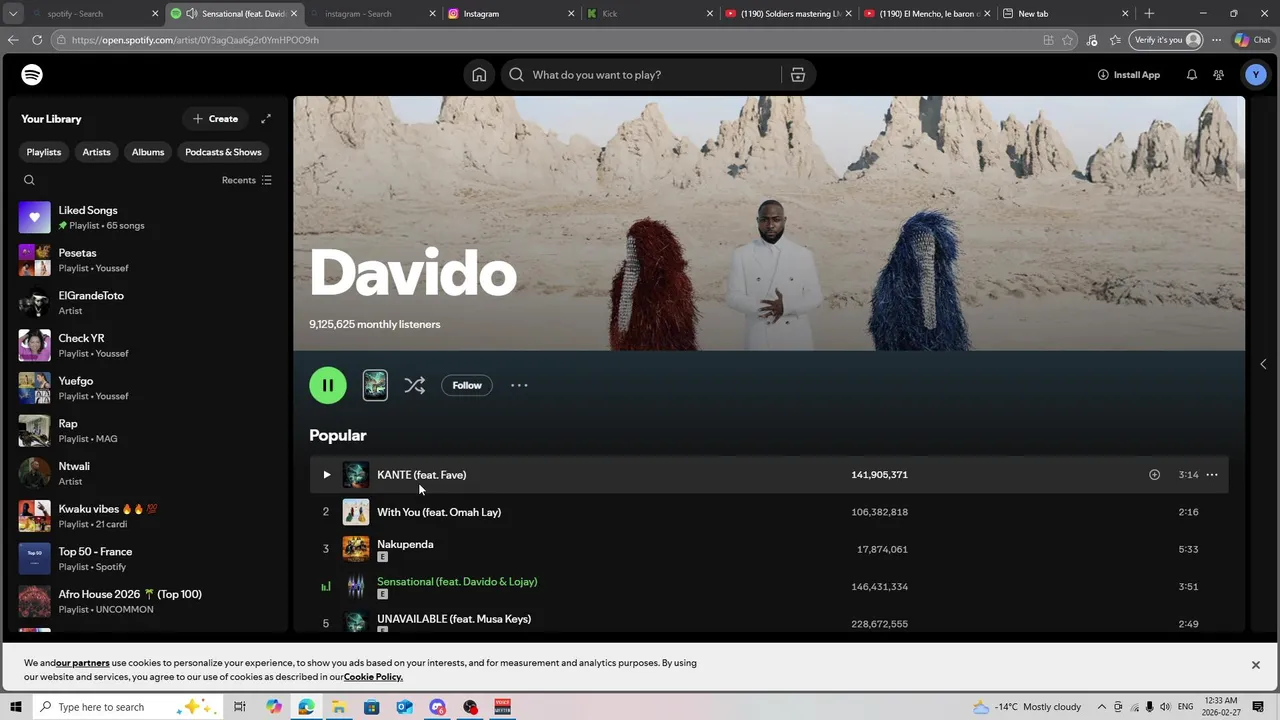
Task: Open the user profile avatar Y
Action: pyautogui.click(x=1256, y=75)
